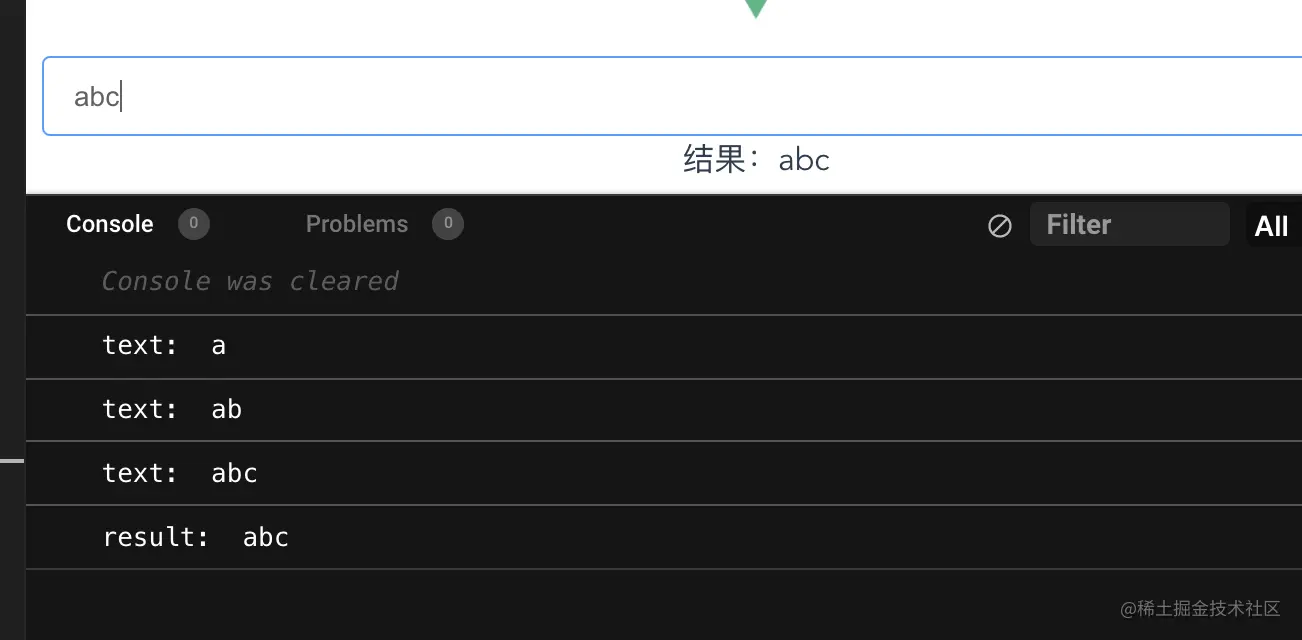Focus the console Filter field

coord(1129,224)
